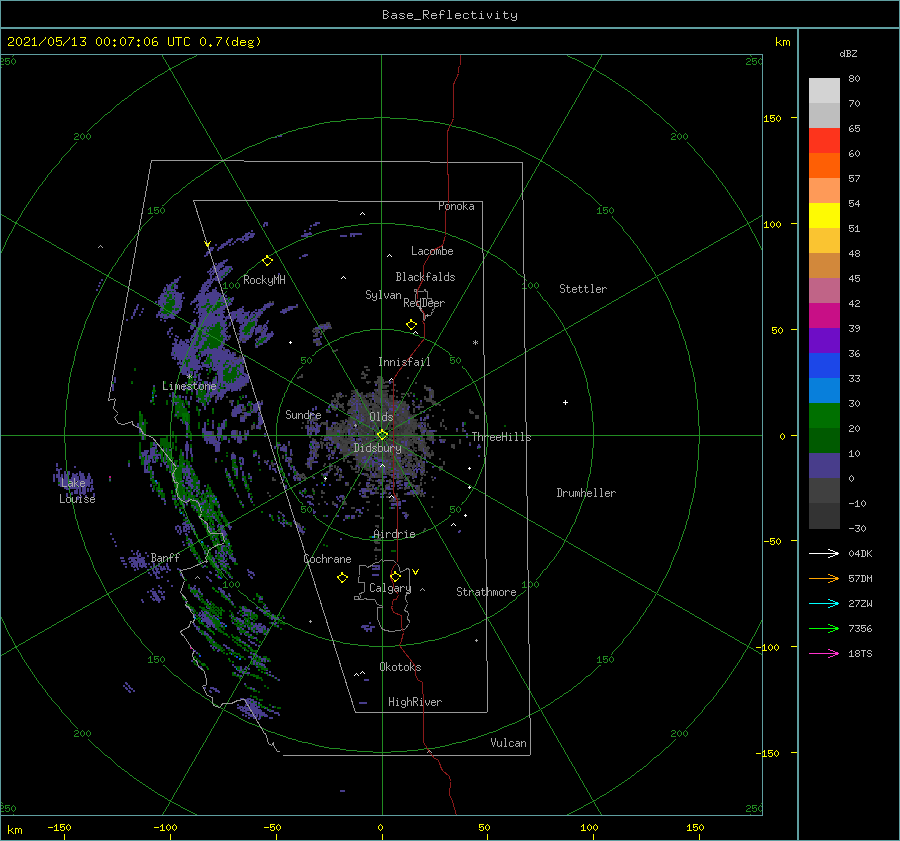
Task: Click the RedDeer city label
Action: (424, 303)
